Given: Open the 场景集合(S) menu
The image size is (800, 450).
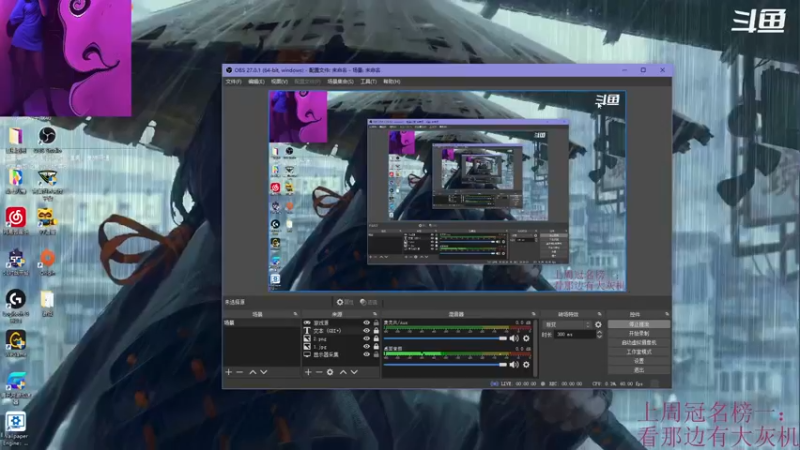Looking at the screenshot, I should tap(340, 82).
